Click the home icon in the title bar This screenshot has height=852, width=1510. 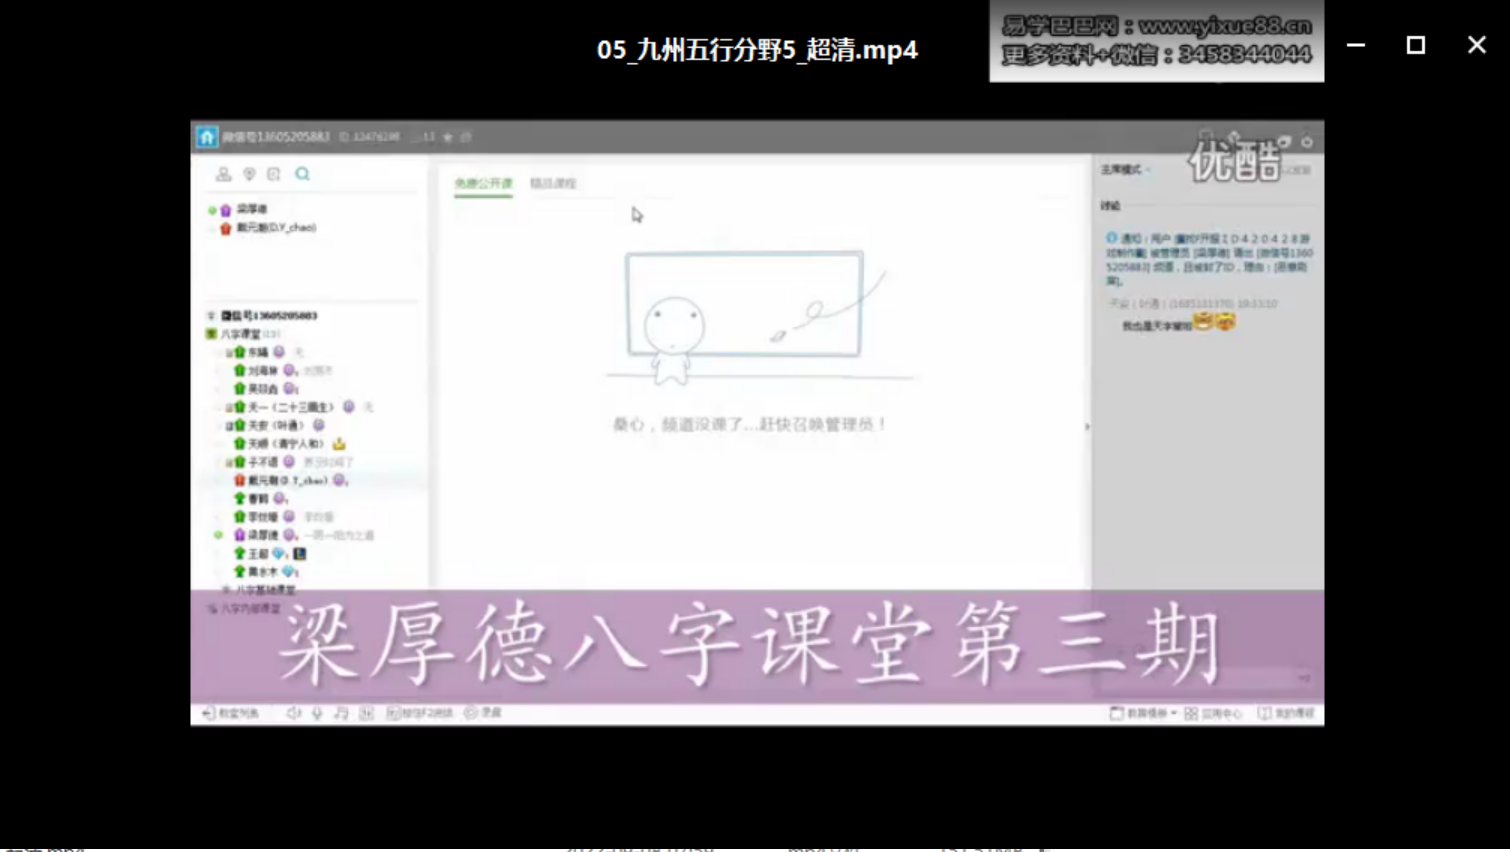207,137
